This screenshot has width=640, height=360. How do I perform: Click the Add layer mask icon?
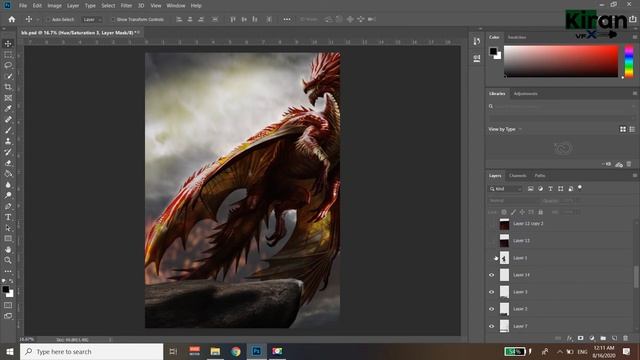pos(580,338)
